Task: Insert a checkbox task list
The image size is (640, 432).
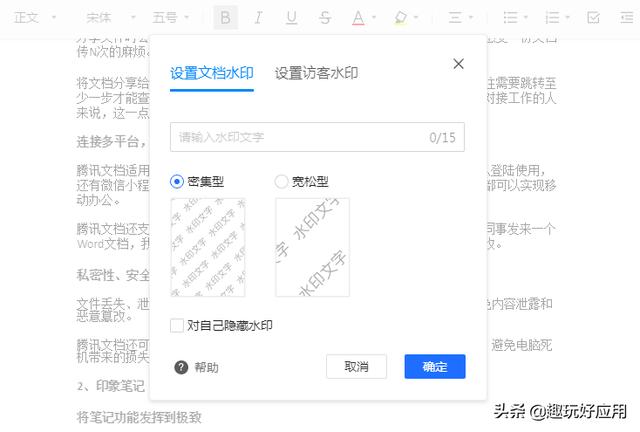Action: click(x=593, y=17)
